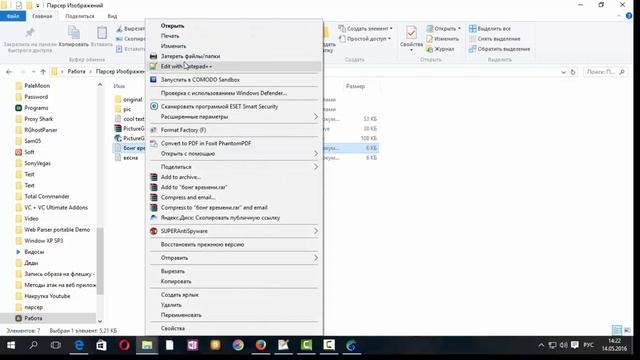Click the Размер column header
Viewport: 640px width, 360px height.
pyautogui.click(x=355, y=86)
